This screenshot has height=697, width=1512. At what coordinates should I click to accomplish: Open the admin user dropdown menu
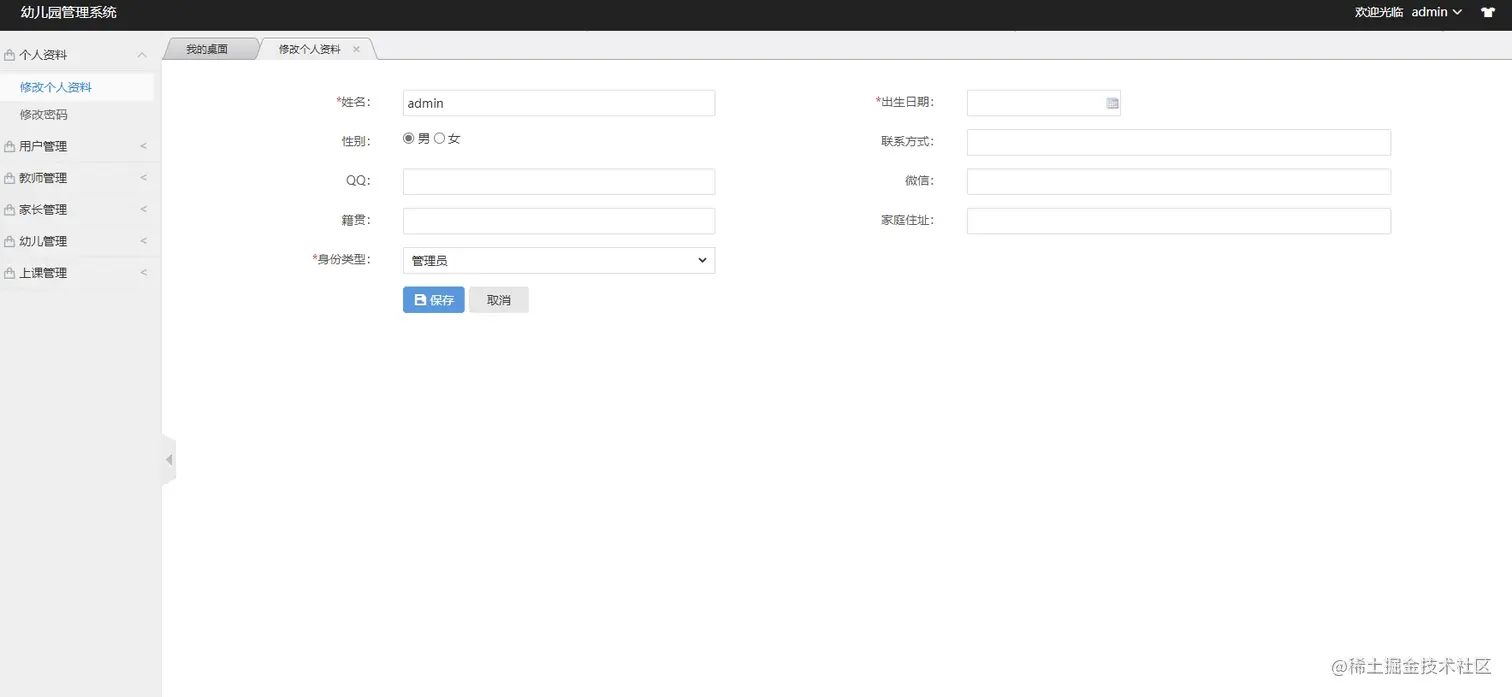point(1437,12)
